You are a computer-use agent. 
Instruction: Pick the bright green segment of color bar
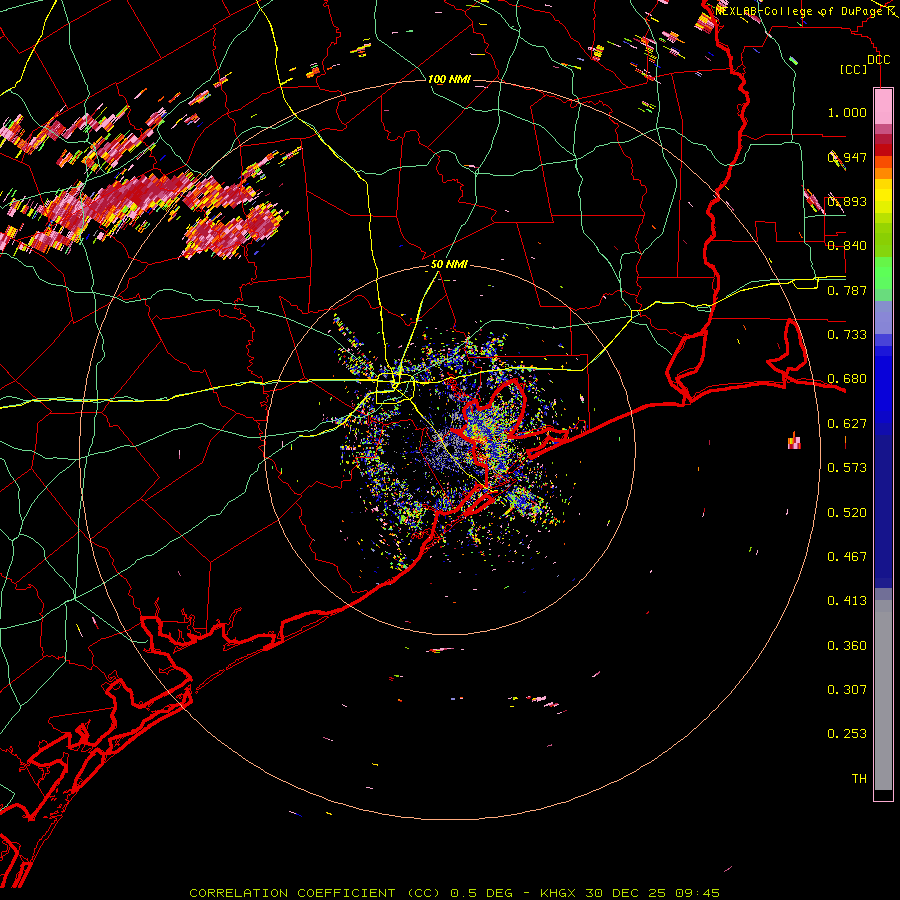883,273
